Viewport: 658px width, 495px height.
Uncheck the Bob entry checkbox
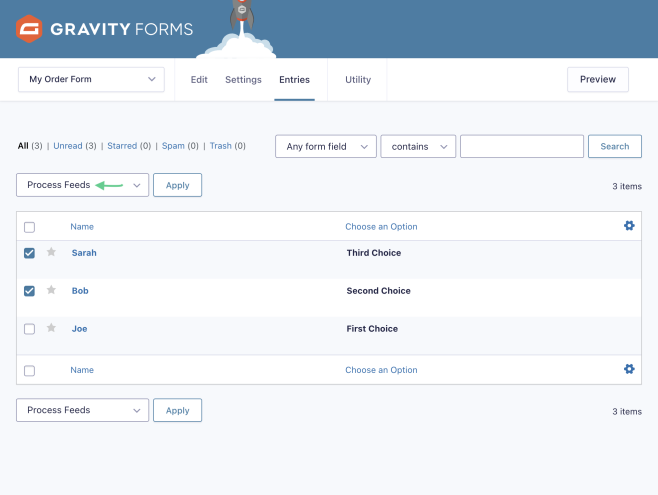pyautogui.click(x=29, y=291)
